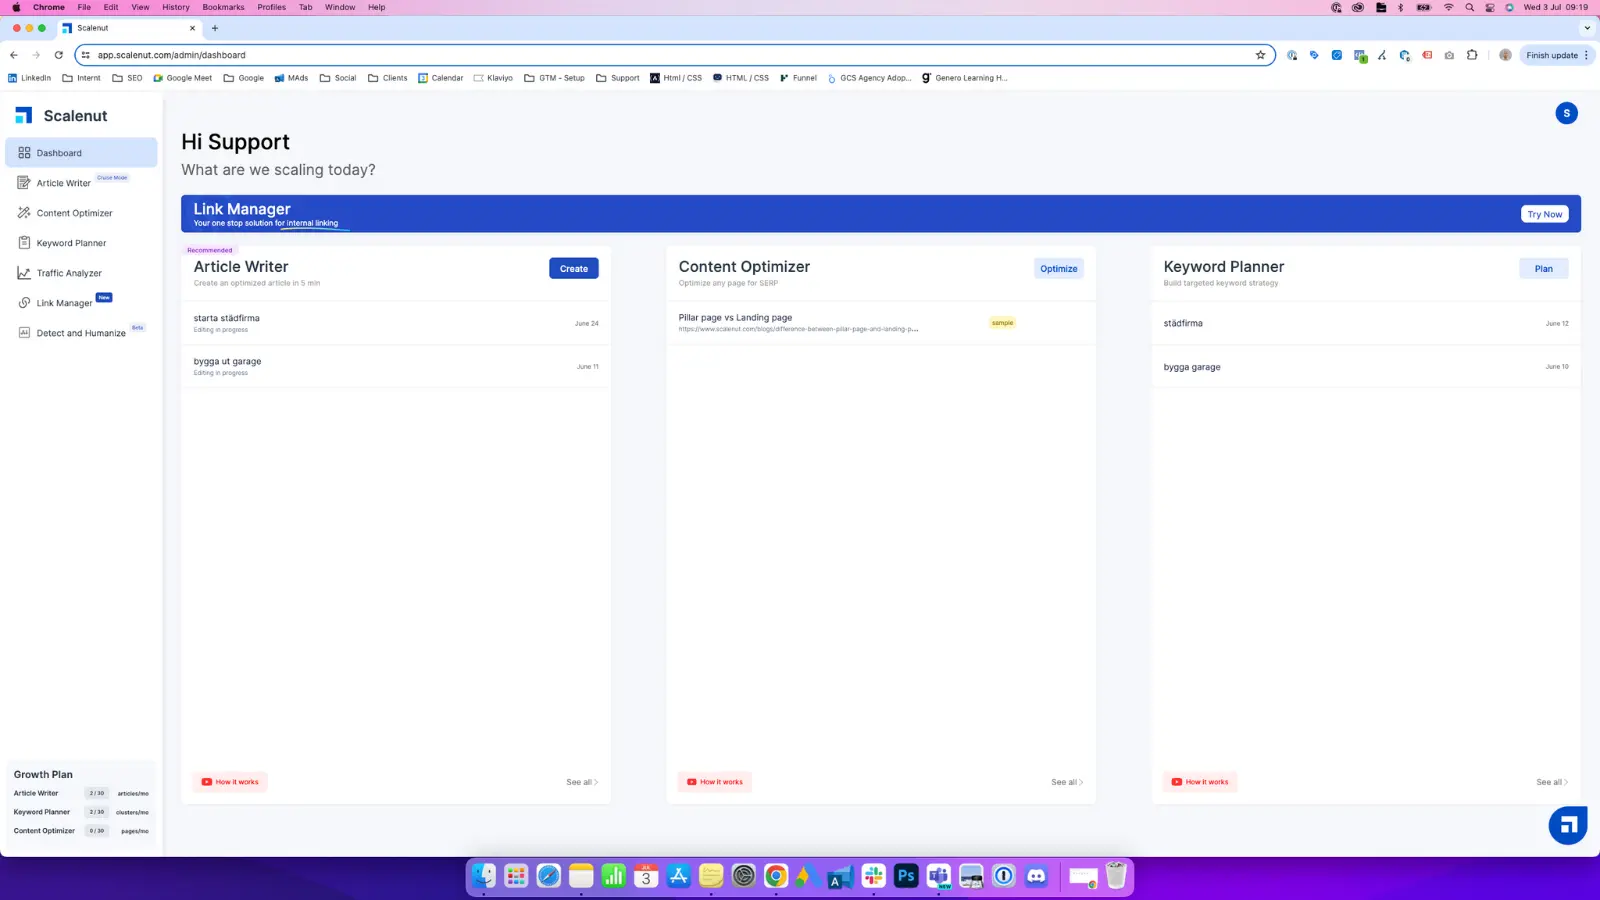Open the LinkedIn bookmark
The height and width of the screenshot is (900, 1600).
(29, 78)
